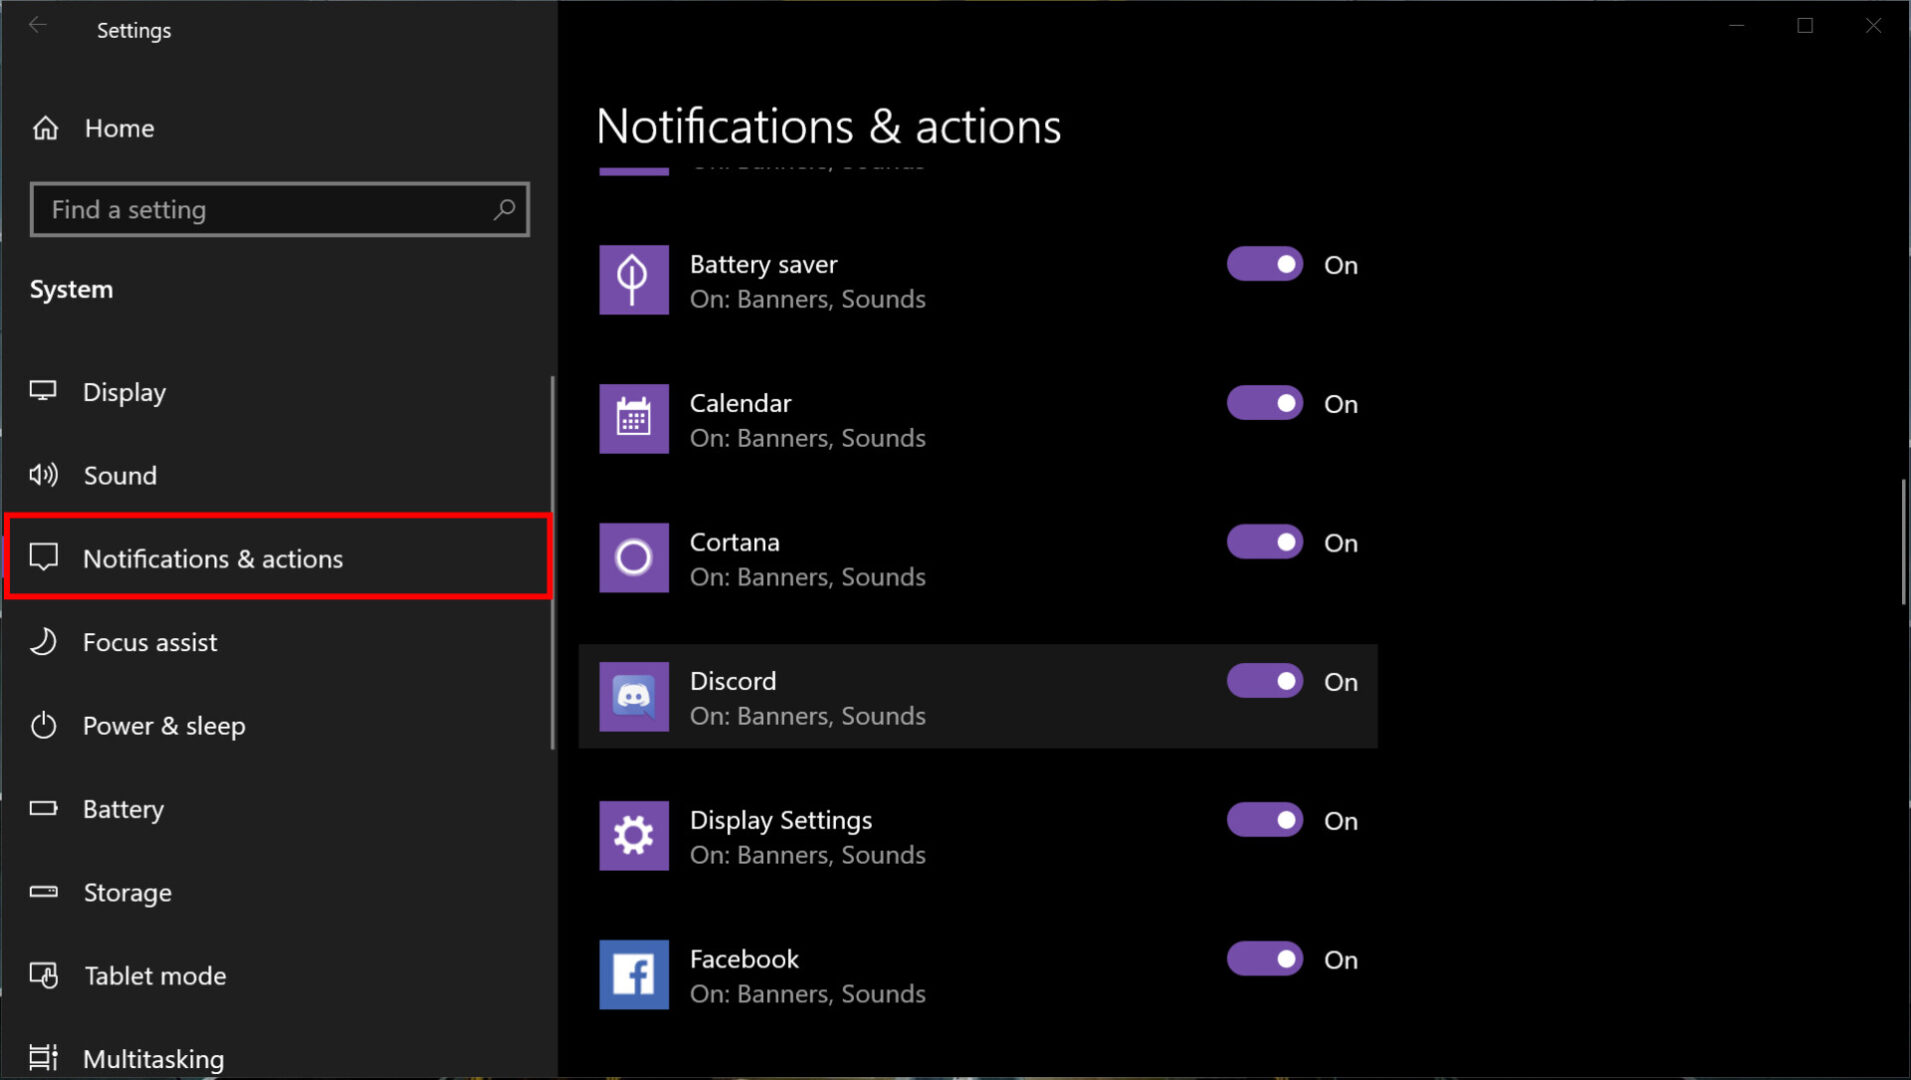Viewport: 1911px width, 1080px height.
Task: Click the Cortana circle icon
Action: tap(633, 558)
